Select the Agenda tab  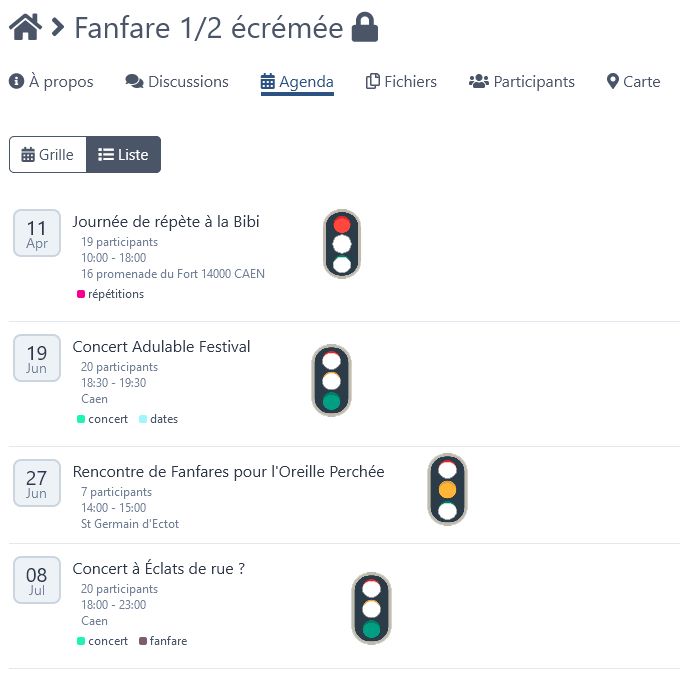[x=297, y=82]
